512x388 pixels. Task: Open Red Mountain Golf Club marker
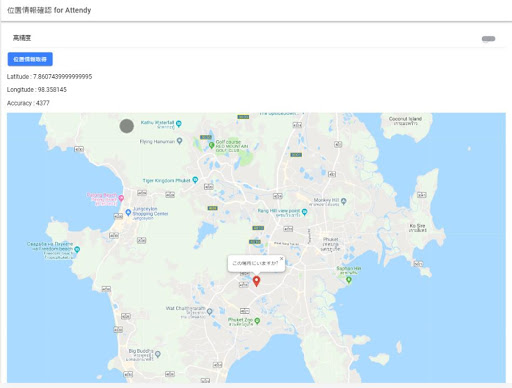tap(211, 145)
